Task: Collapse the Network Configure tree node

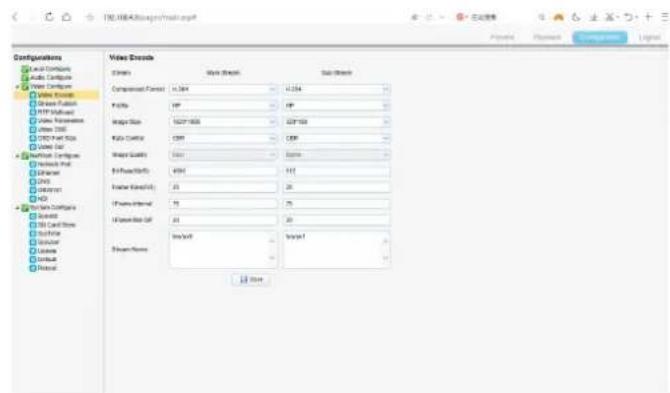Action: pos(18,155)
